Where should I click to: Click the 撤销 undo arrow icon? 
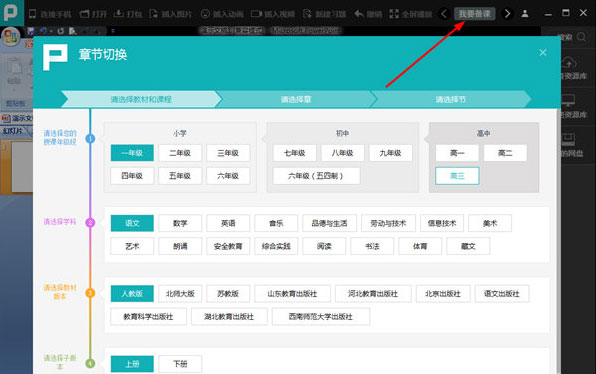pos(359,14)
